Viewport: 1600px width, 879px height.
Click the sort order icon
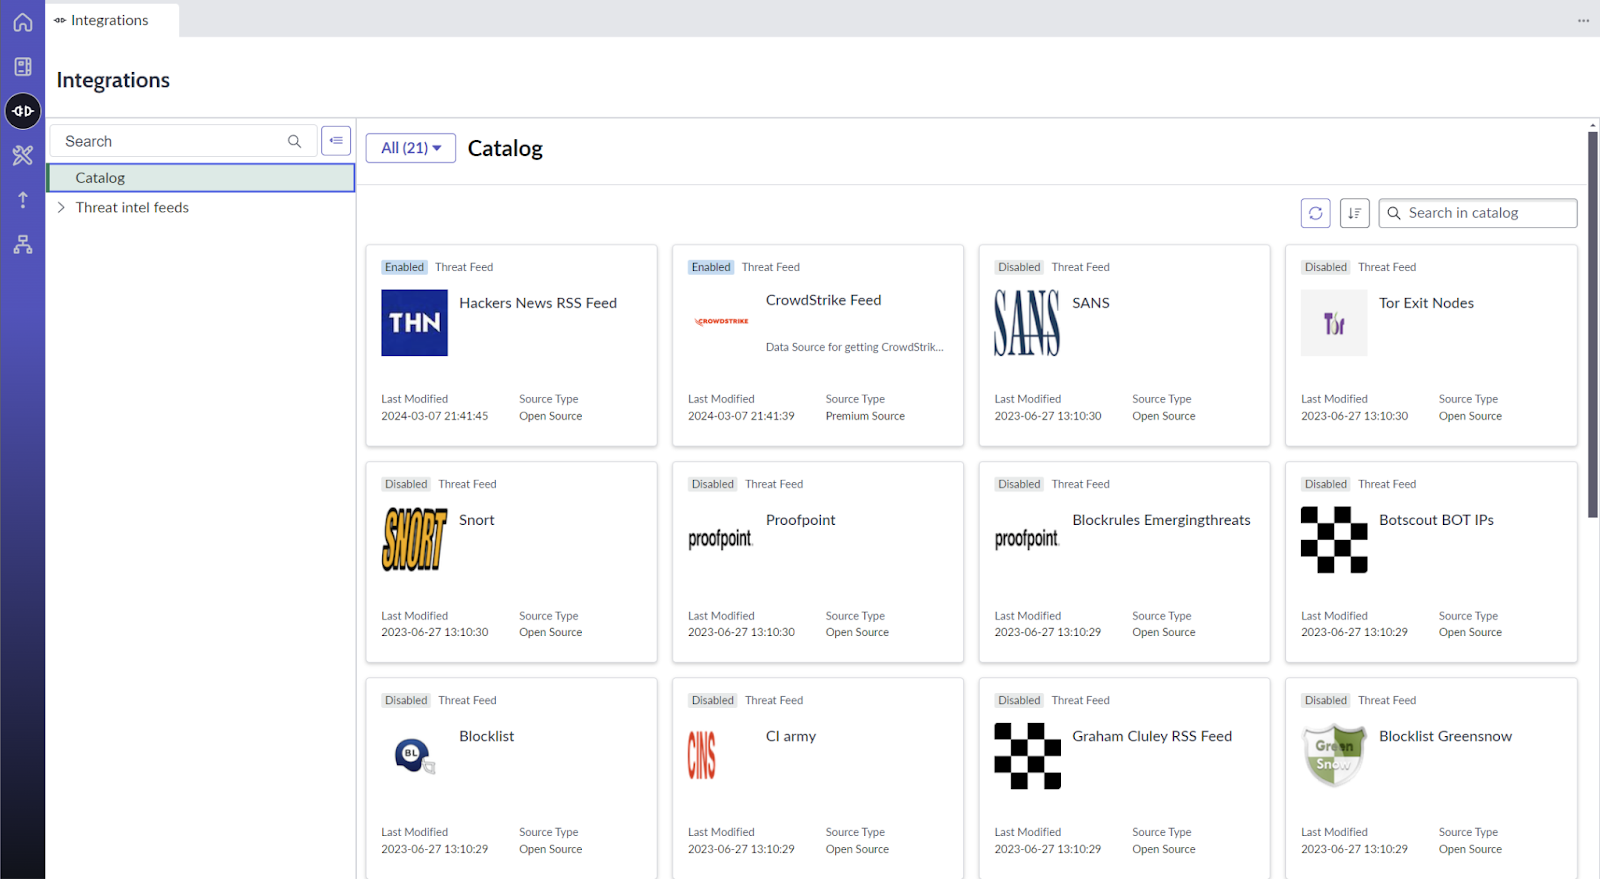click(x=1354, y=213)
